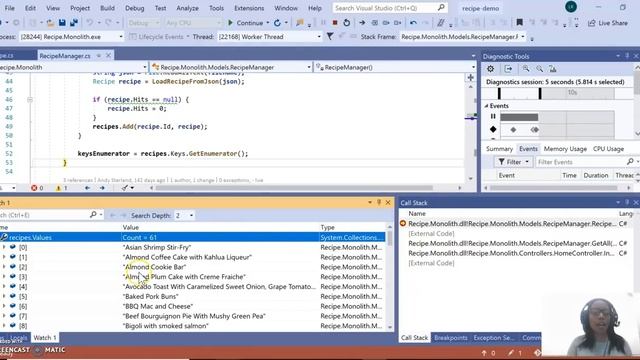Click the Search Visual Studio box
The width and height of the screenshot is (640, 360).
click(389, 8)
